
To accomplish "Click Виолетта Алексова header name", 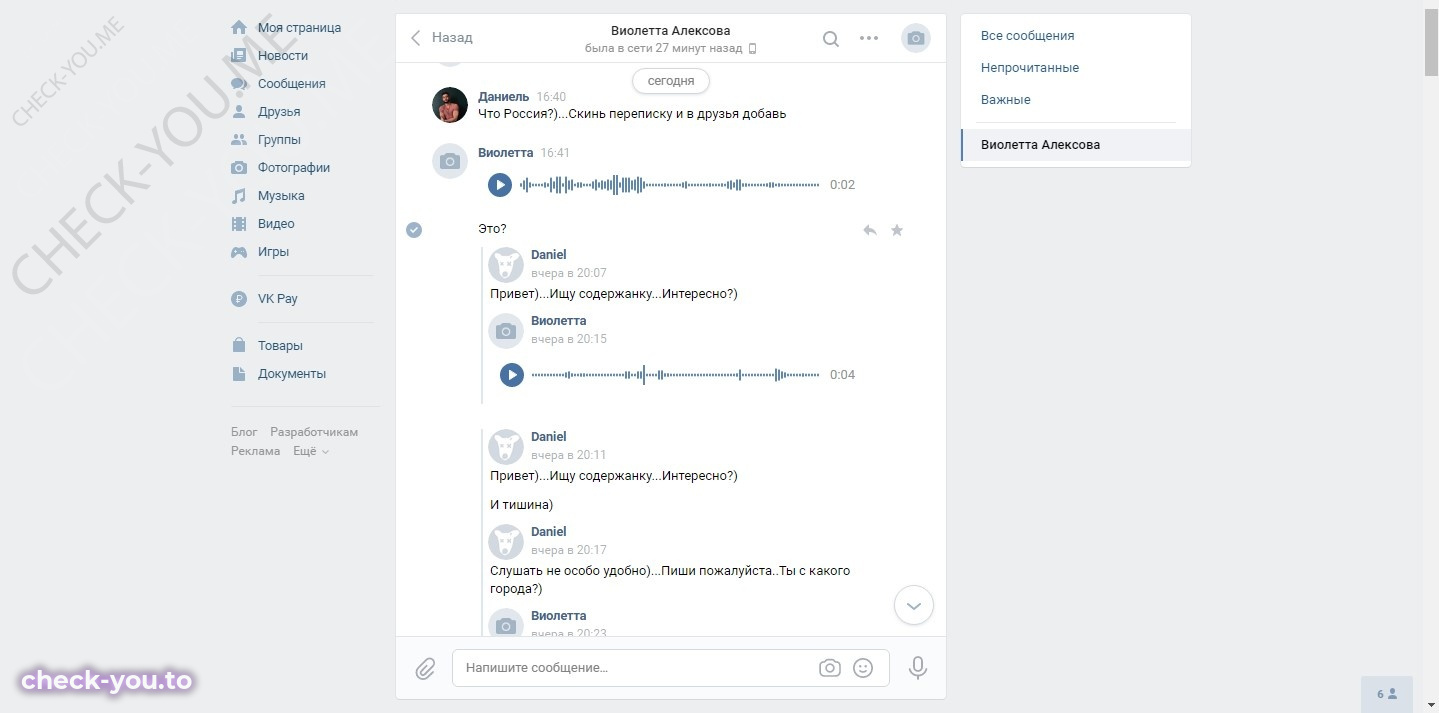I will pyautogui.click(x=671, y=31).
